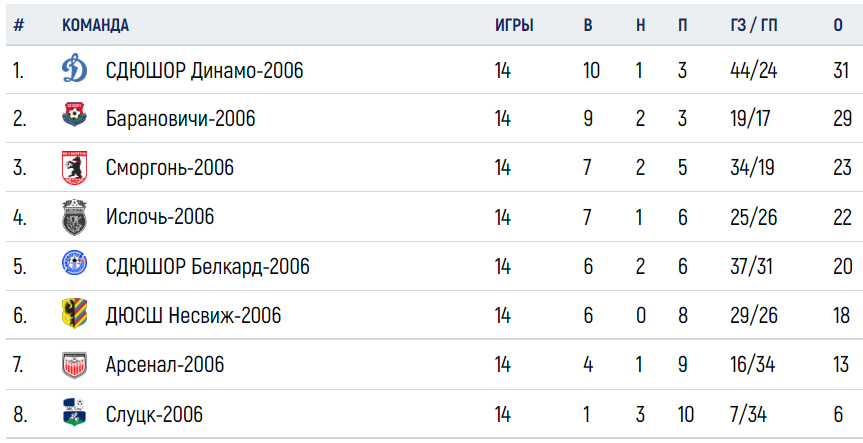Select Сморгонь-2006 team name

point(170,168)
